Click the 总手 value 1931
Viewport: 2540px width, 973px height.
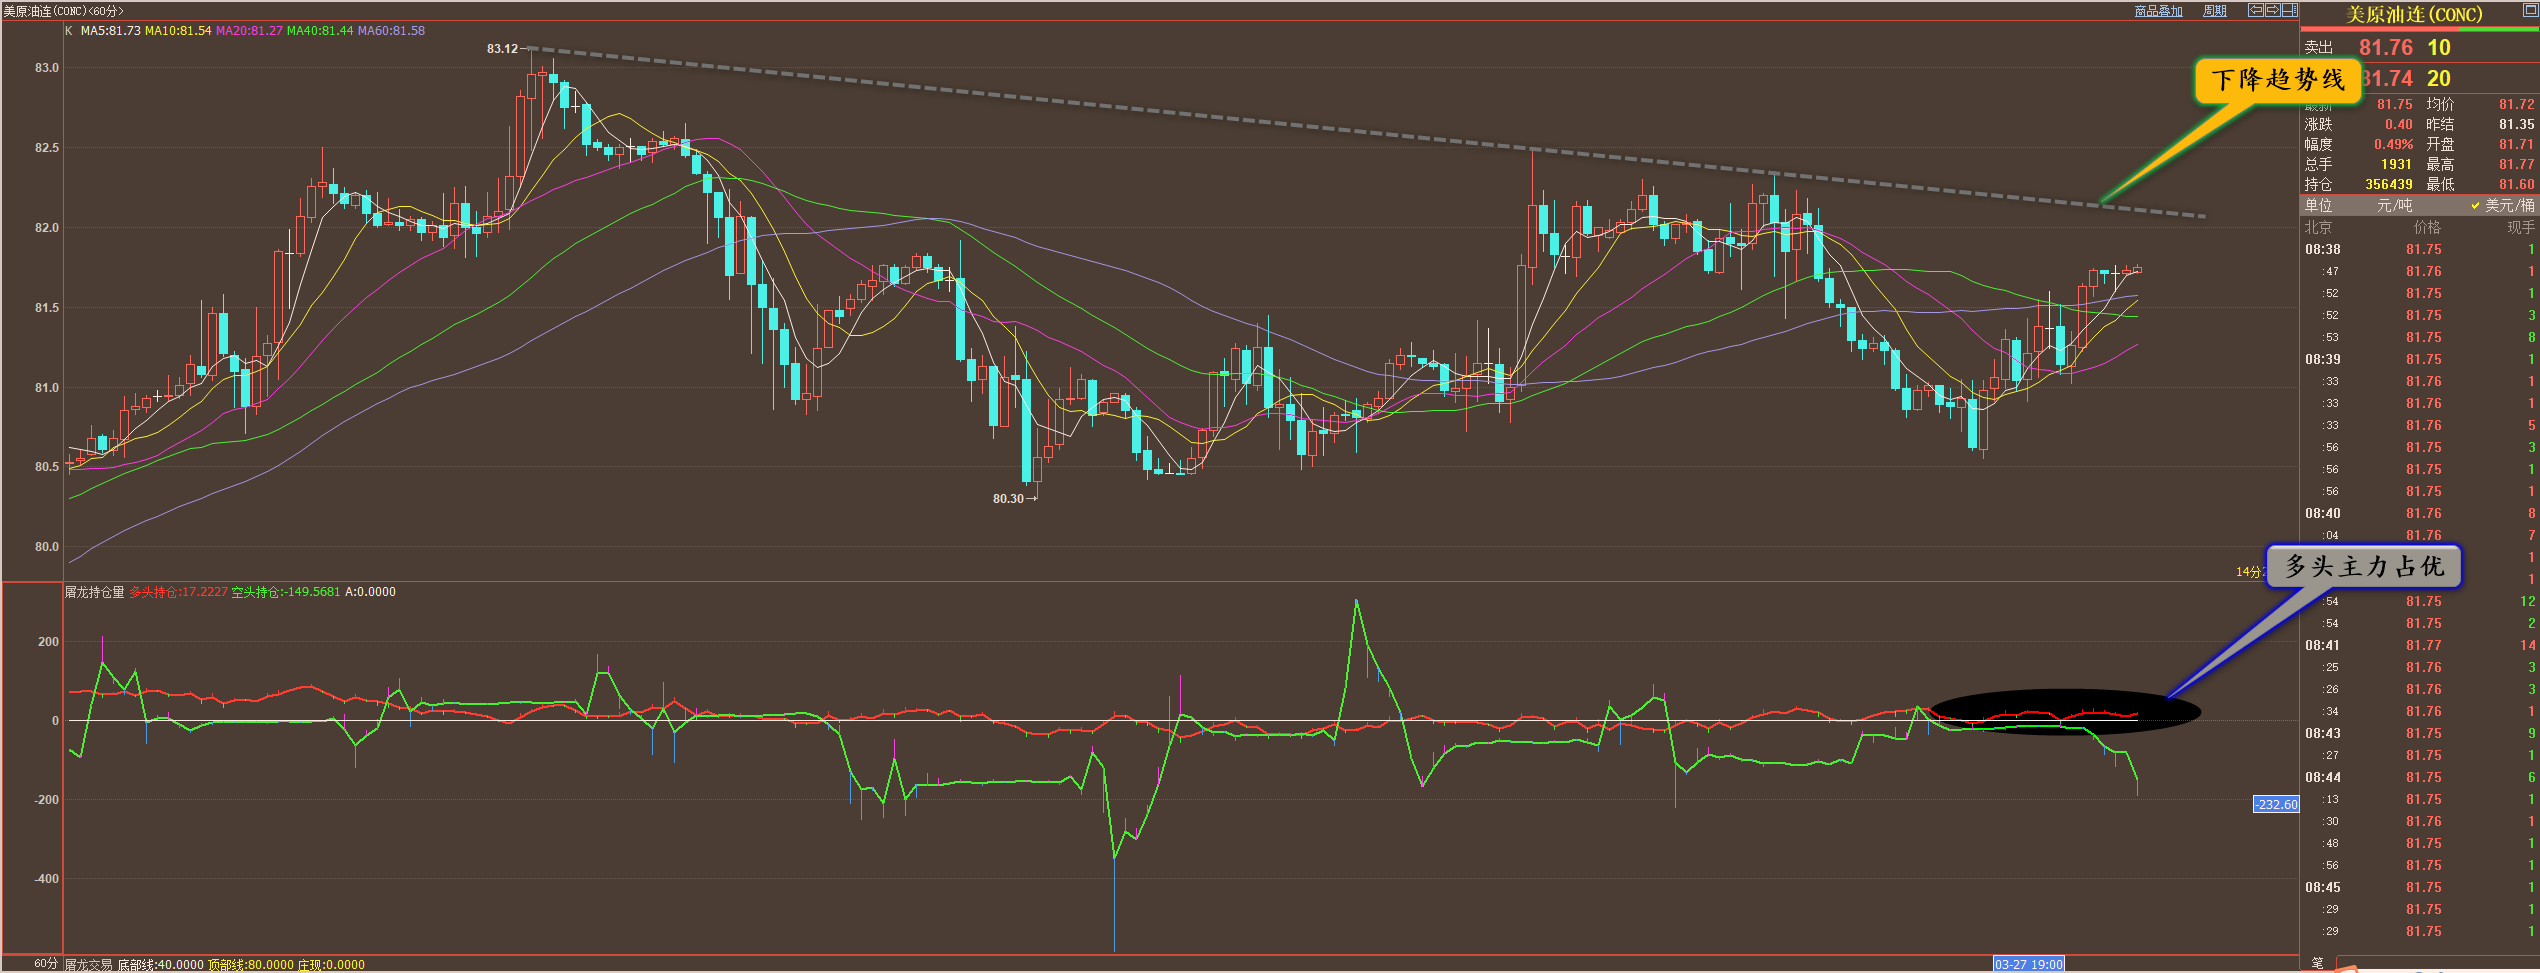pyautogui.click(x=2396, y=164)
